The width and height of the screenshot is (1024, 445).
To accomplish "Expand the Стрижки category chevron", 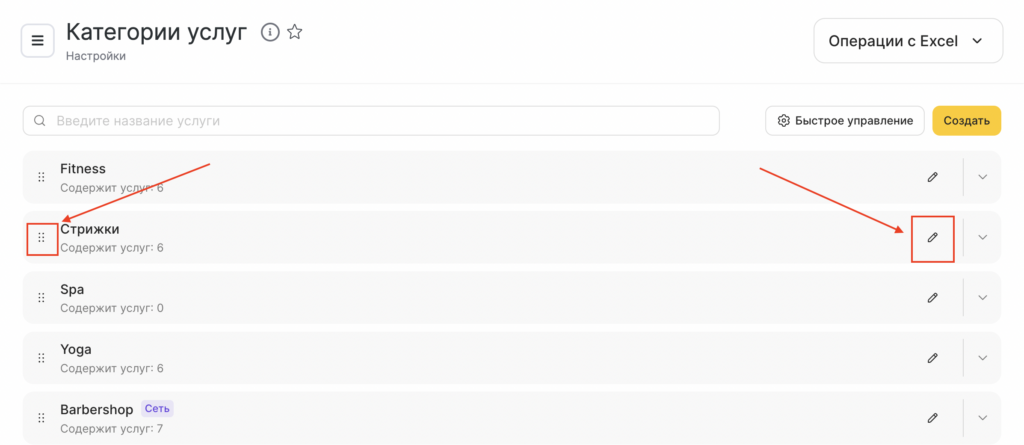I will (x=982, y=237).
